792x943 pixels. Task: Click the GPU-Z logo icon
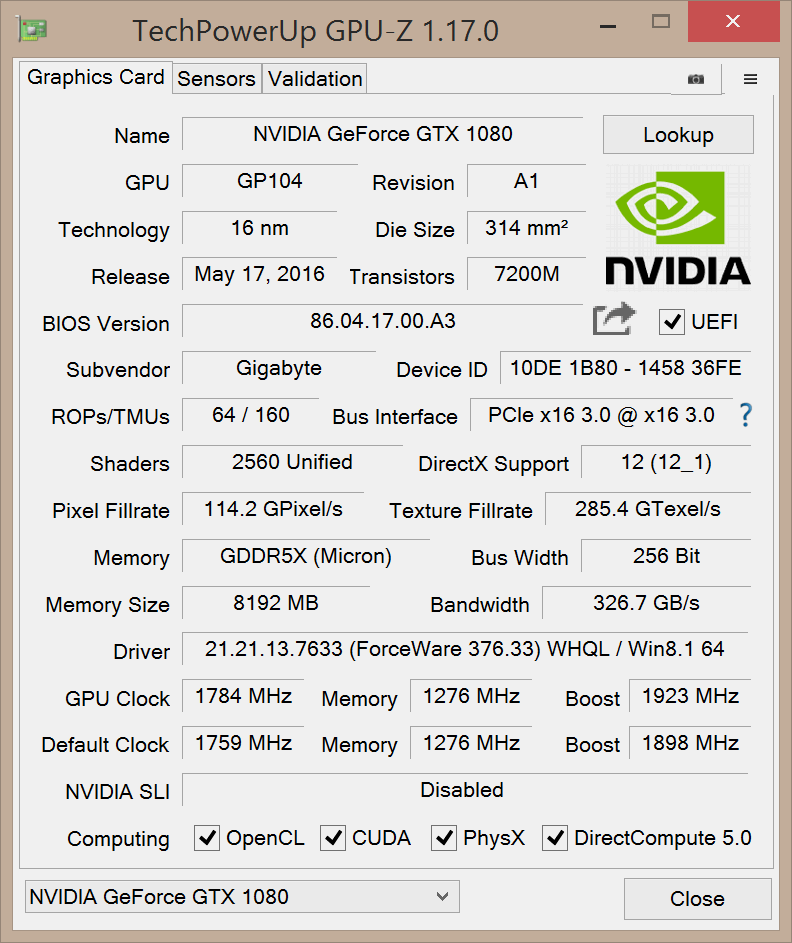tap(31, 30)
